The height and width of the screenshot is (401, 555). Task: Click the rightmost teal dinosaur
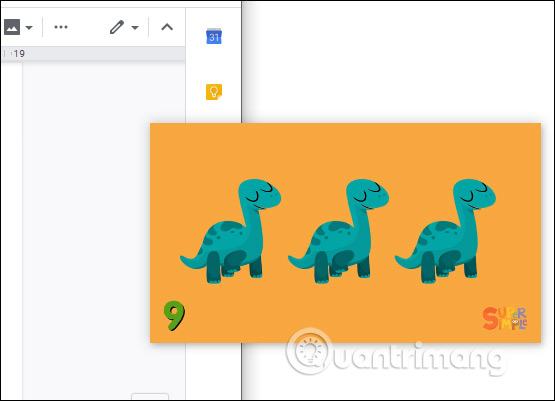click(x=446, y=231)
